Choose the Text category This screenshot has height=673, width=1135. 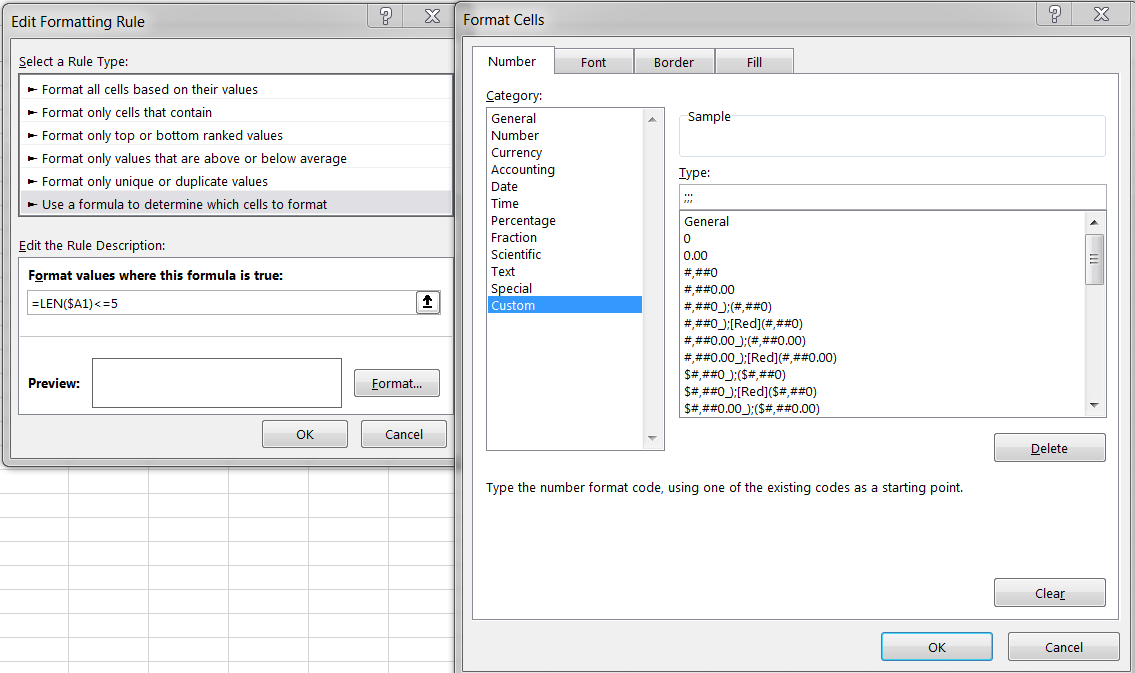click(565, 271)
